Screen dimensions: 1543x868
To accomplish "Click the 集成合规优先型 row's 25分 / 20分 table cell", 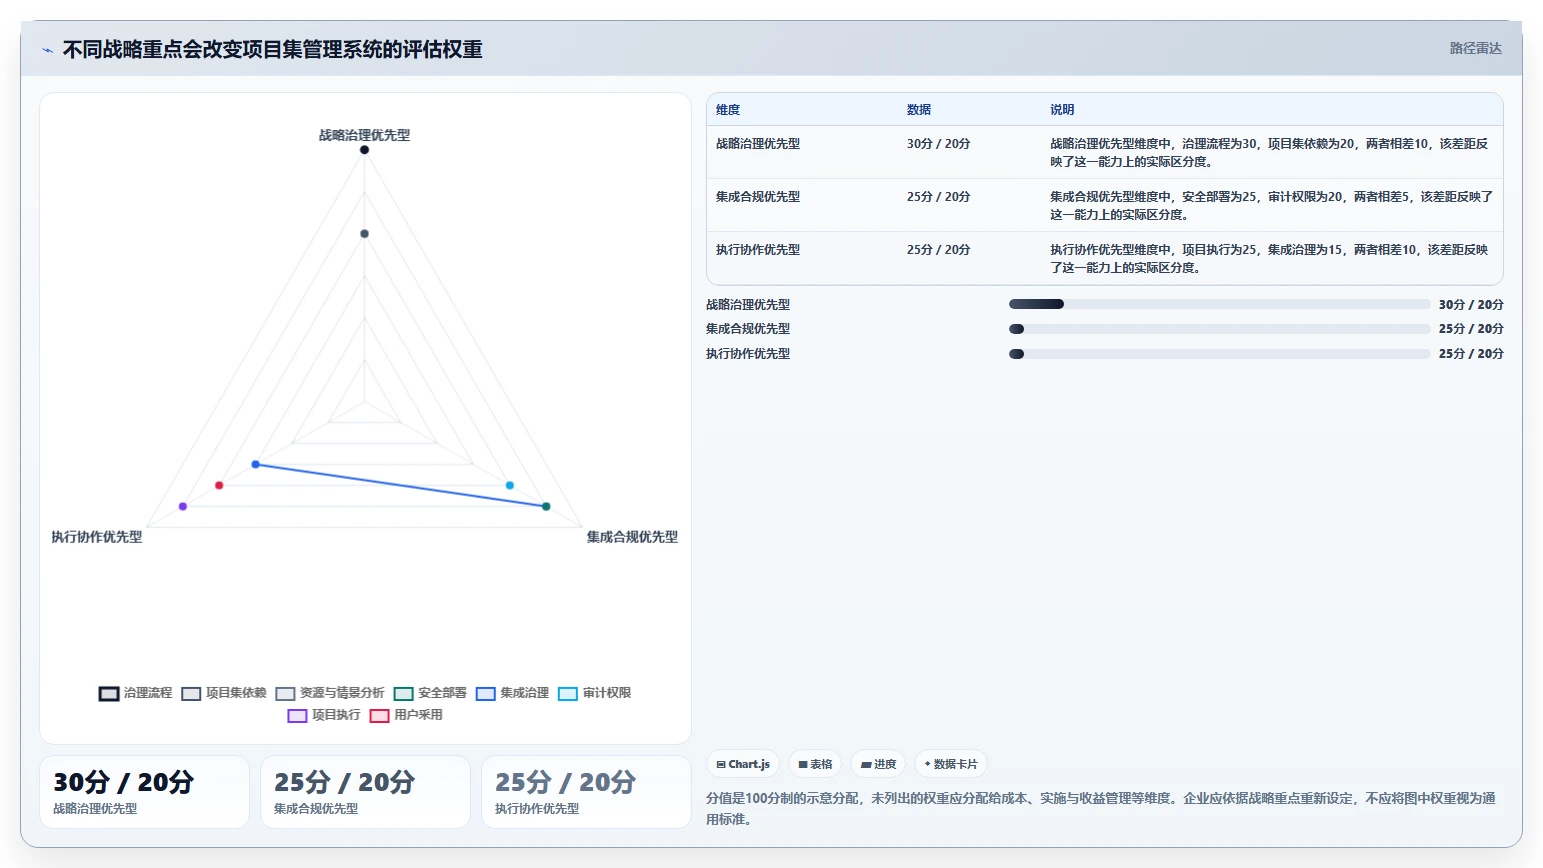I will click(939, 197).
